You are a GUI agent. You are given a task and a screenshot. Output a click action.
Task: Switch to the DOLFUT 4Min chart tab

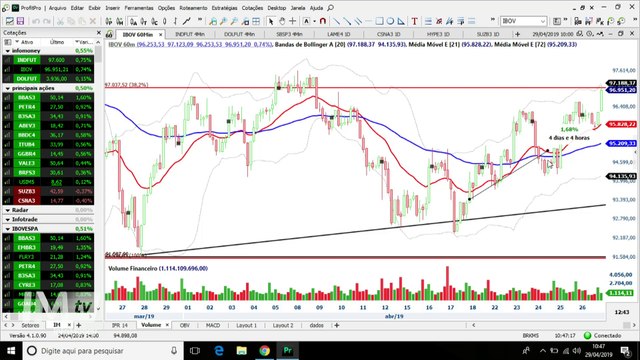click(x=239, y=34)
